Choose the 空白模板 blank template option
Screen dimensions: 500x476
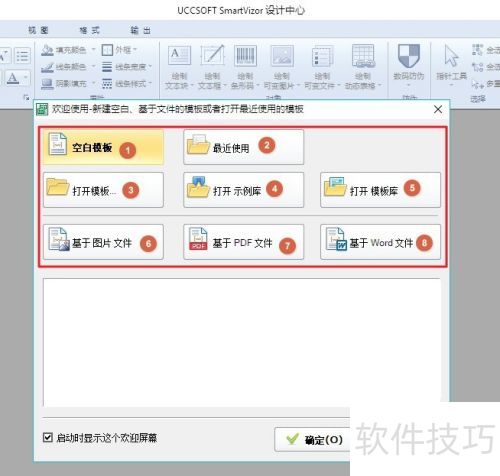(x=103, y=147)
